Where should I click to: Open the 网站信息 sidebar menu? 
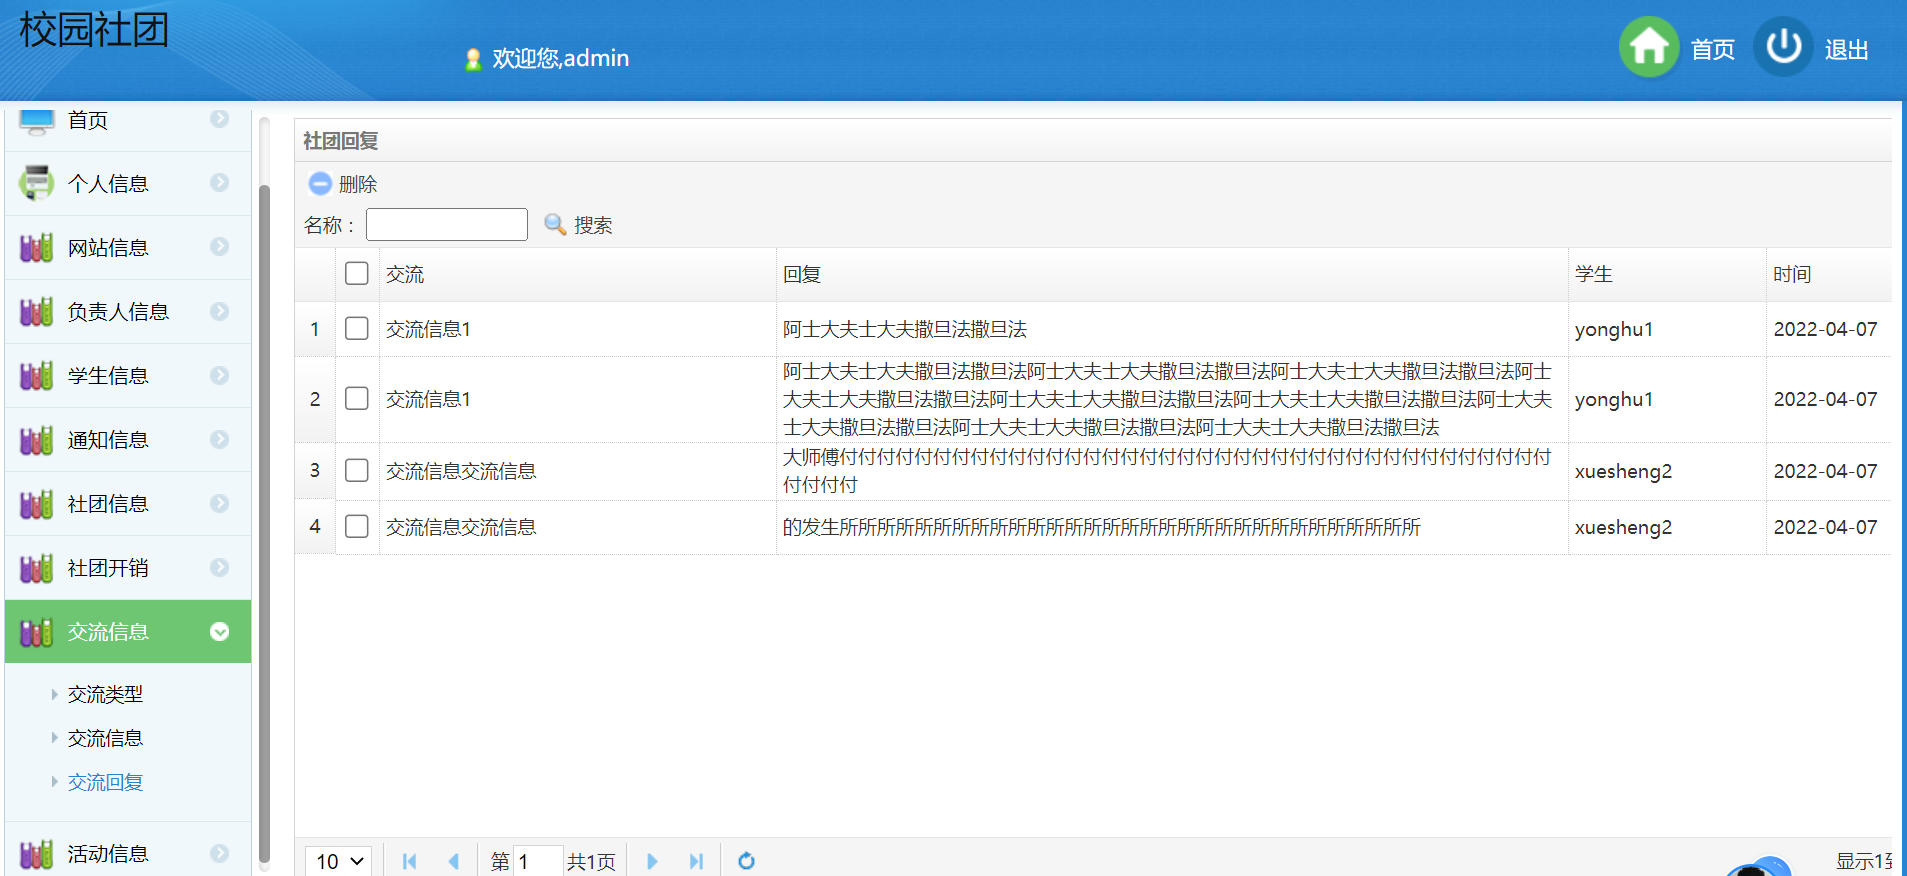click(x=128, y=247)
